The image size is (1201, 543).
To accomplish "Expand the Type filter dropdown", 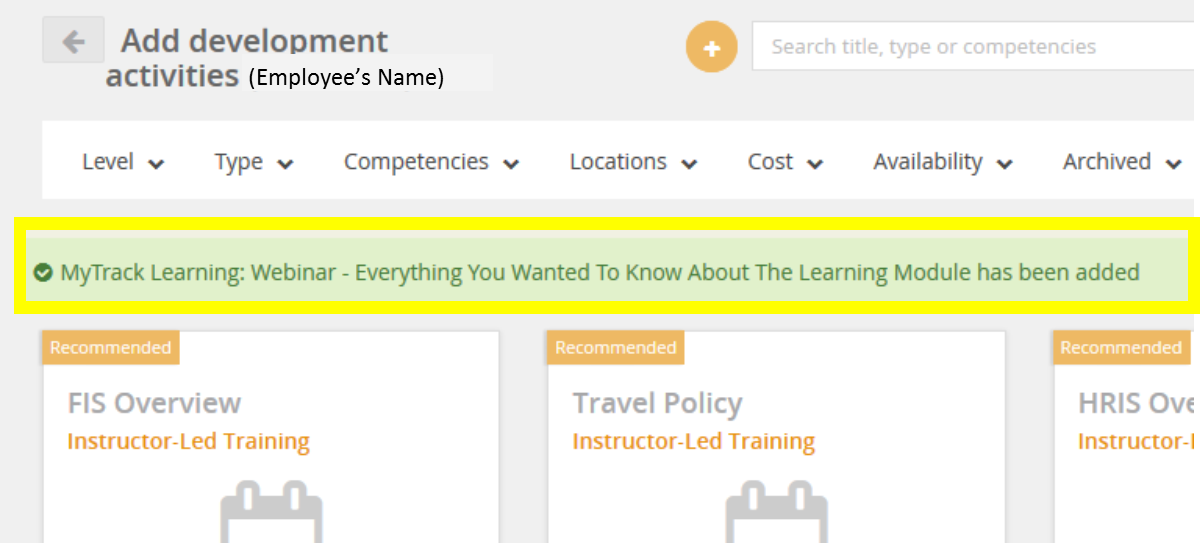I will (x=254, y=162).
